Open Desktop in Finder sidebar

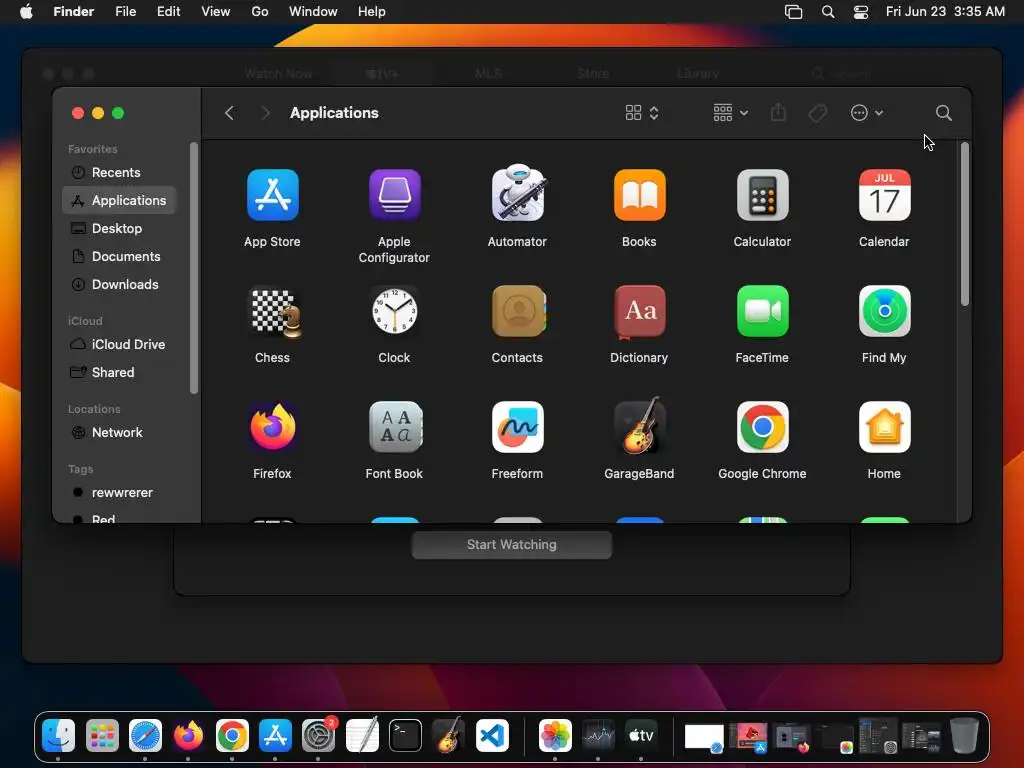pyautogui.click(x=120, y=229)
